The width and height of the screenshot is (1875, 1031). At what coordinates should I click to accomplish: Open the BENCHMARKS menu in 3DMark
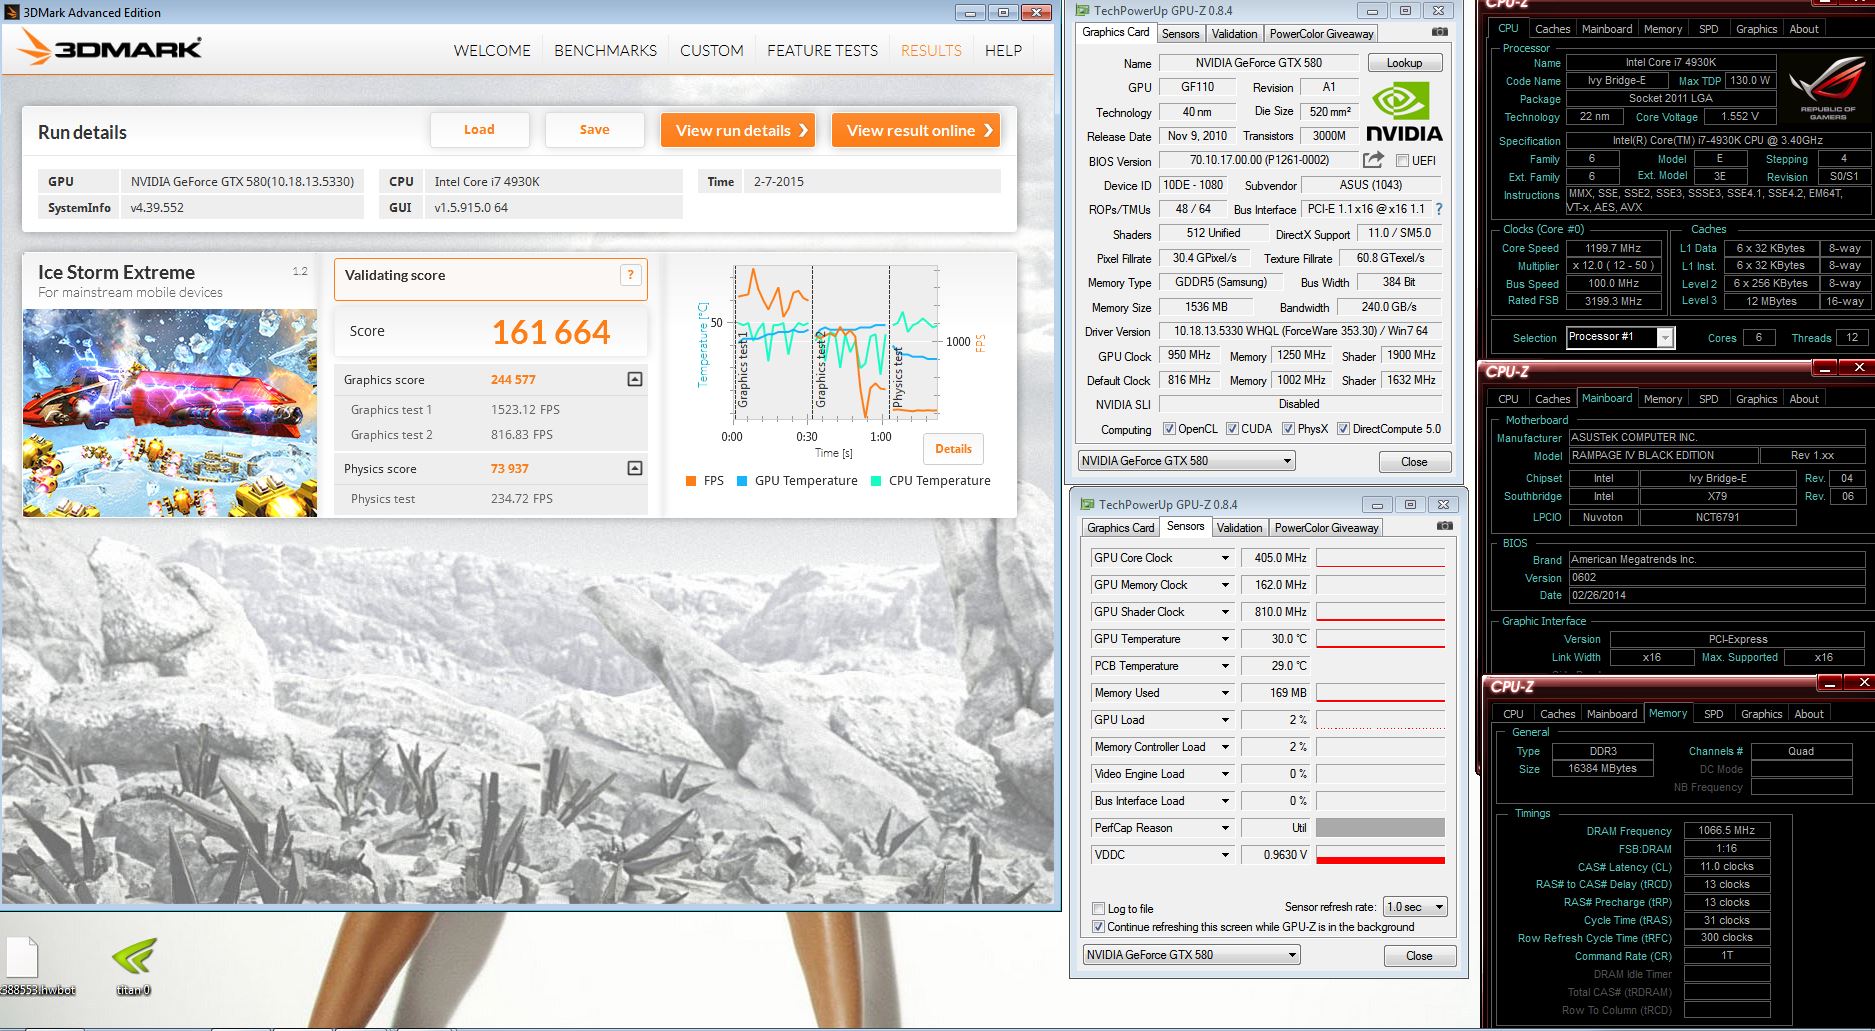[x=605, y=50]
